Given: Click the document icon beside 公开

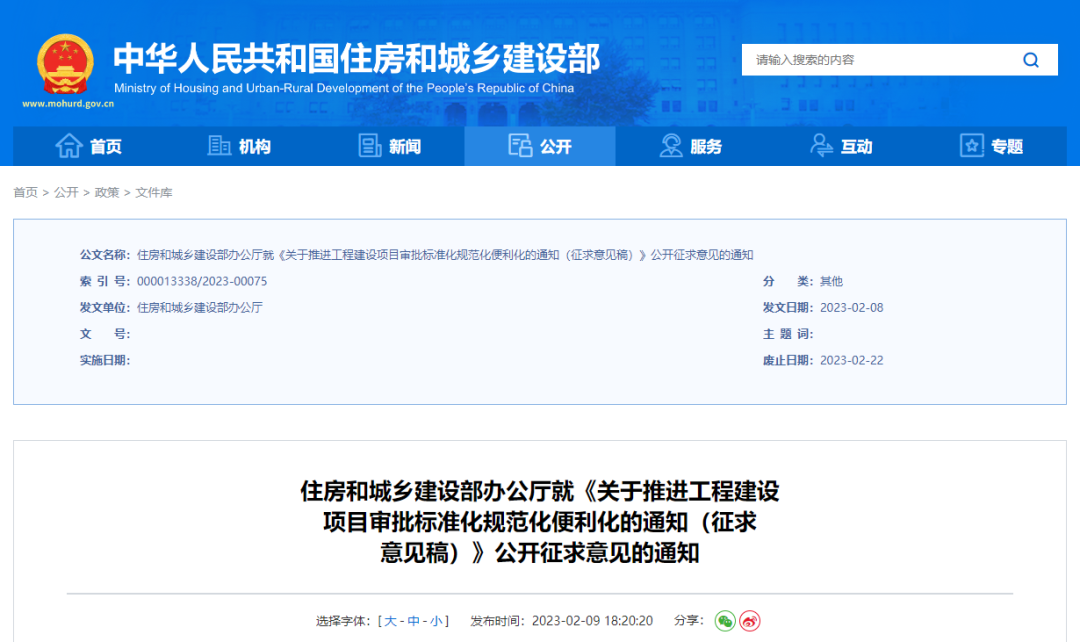Looking at the screenshot, I should point(520,146).
